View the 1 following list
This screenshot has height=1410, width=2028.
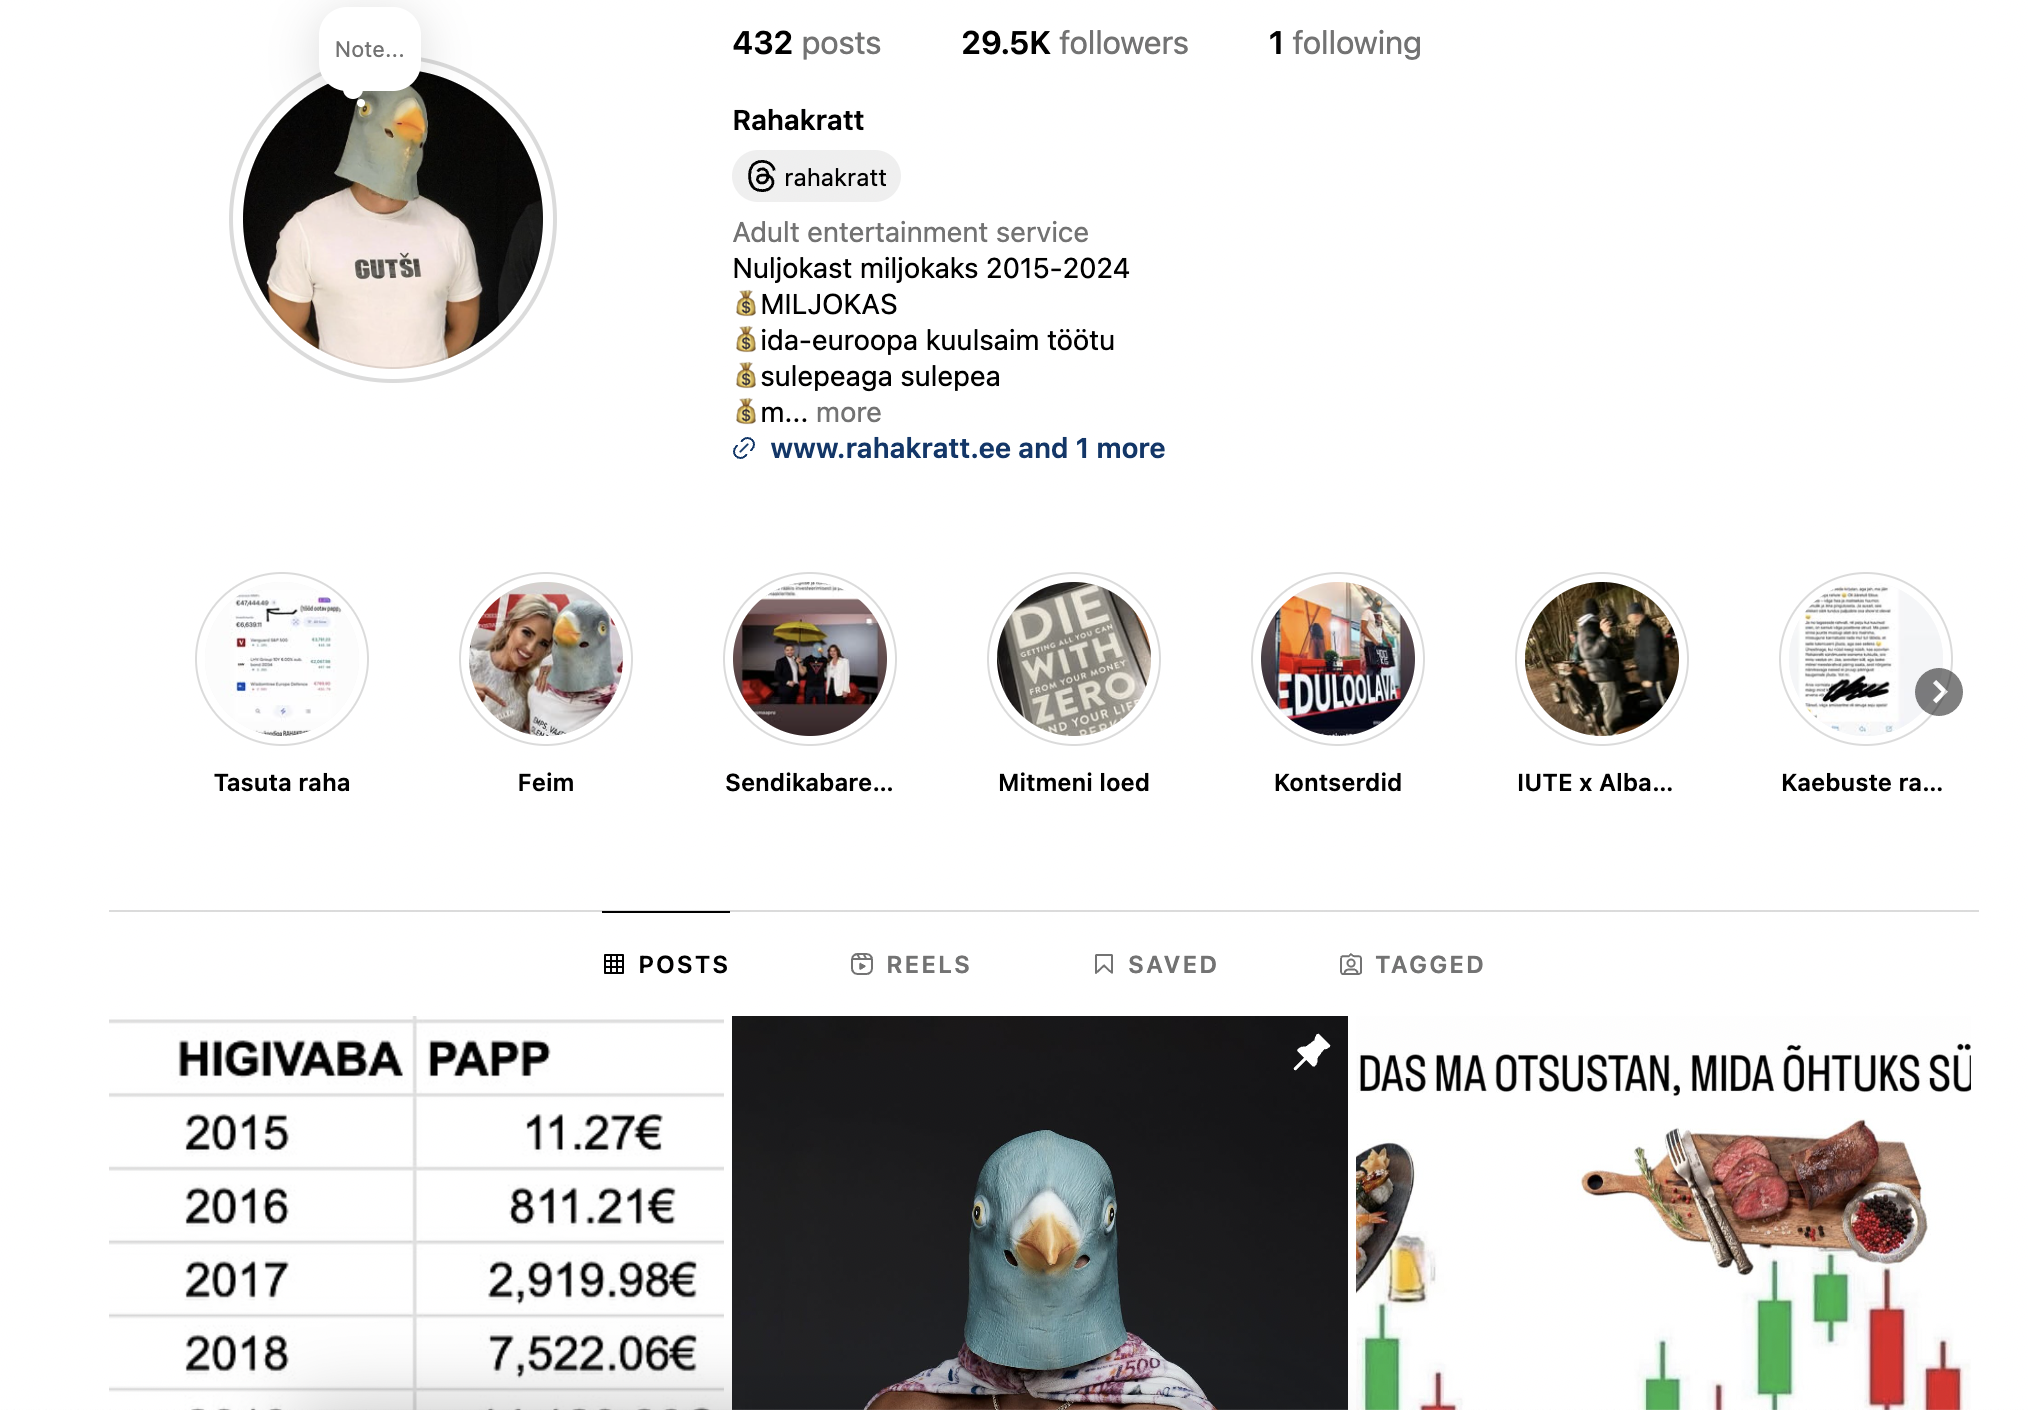tap(1344, 43)
